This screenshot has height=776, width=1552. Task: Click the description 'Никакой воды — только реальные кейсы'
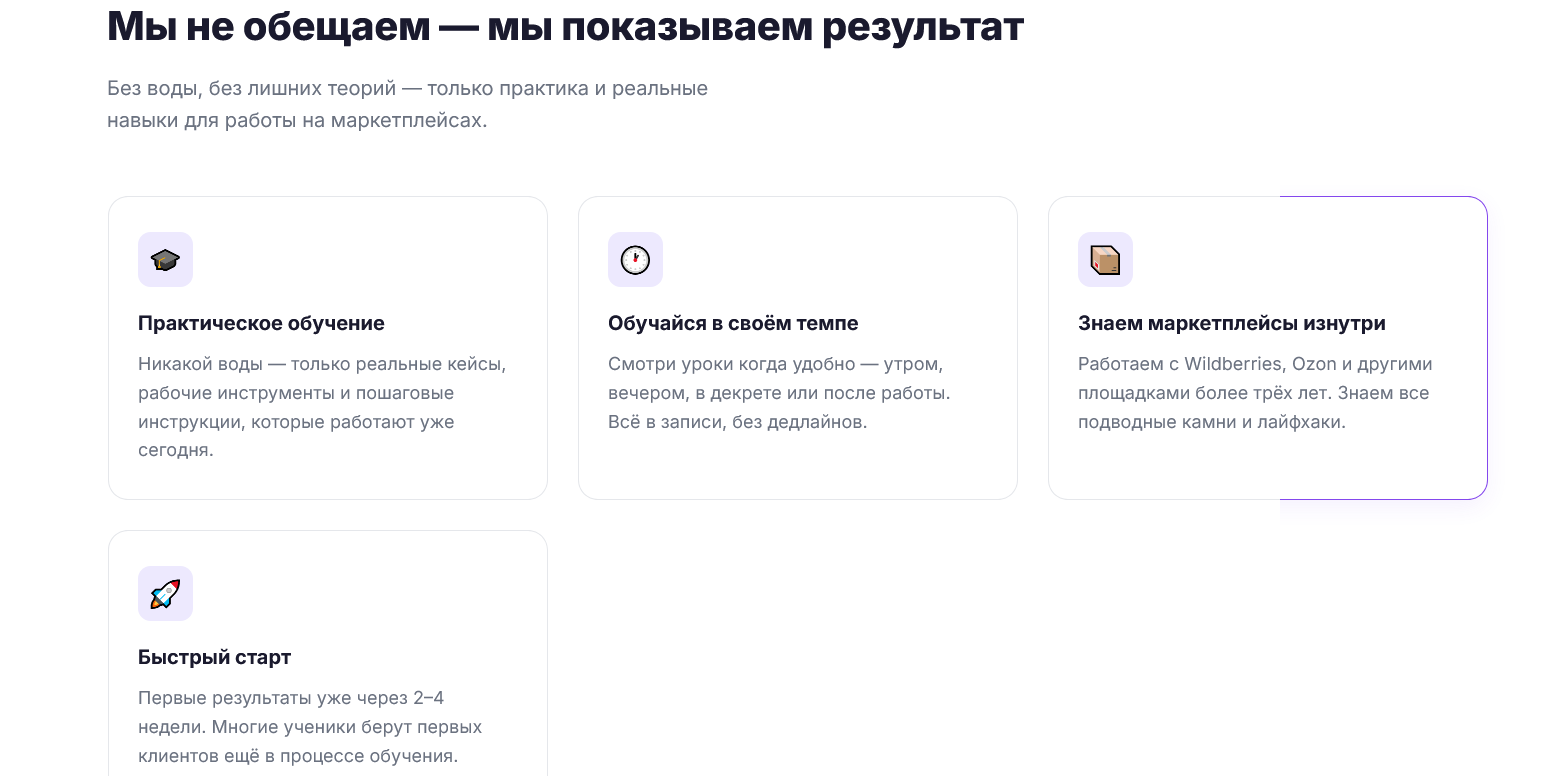[x=322, y=407]
